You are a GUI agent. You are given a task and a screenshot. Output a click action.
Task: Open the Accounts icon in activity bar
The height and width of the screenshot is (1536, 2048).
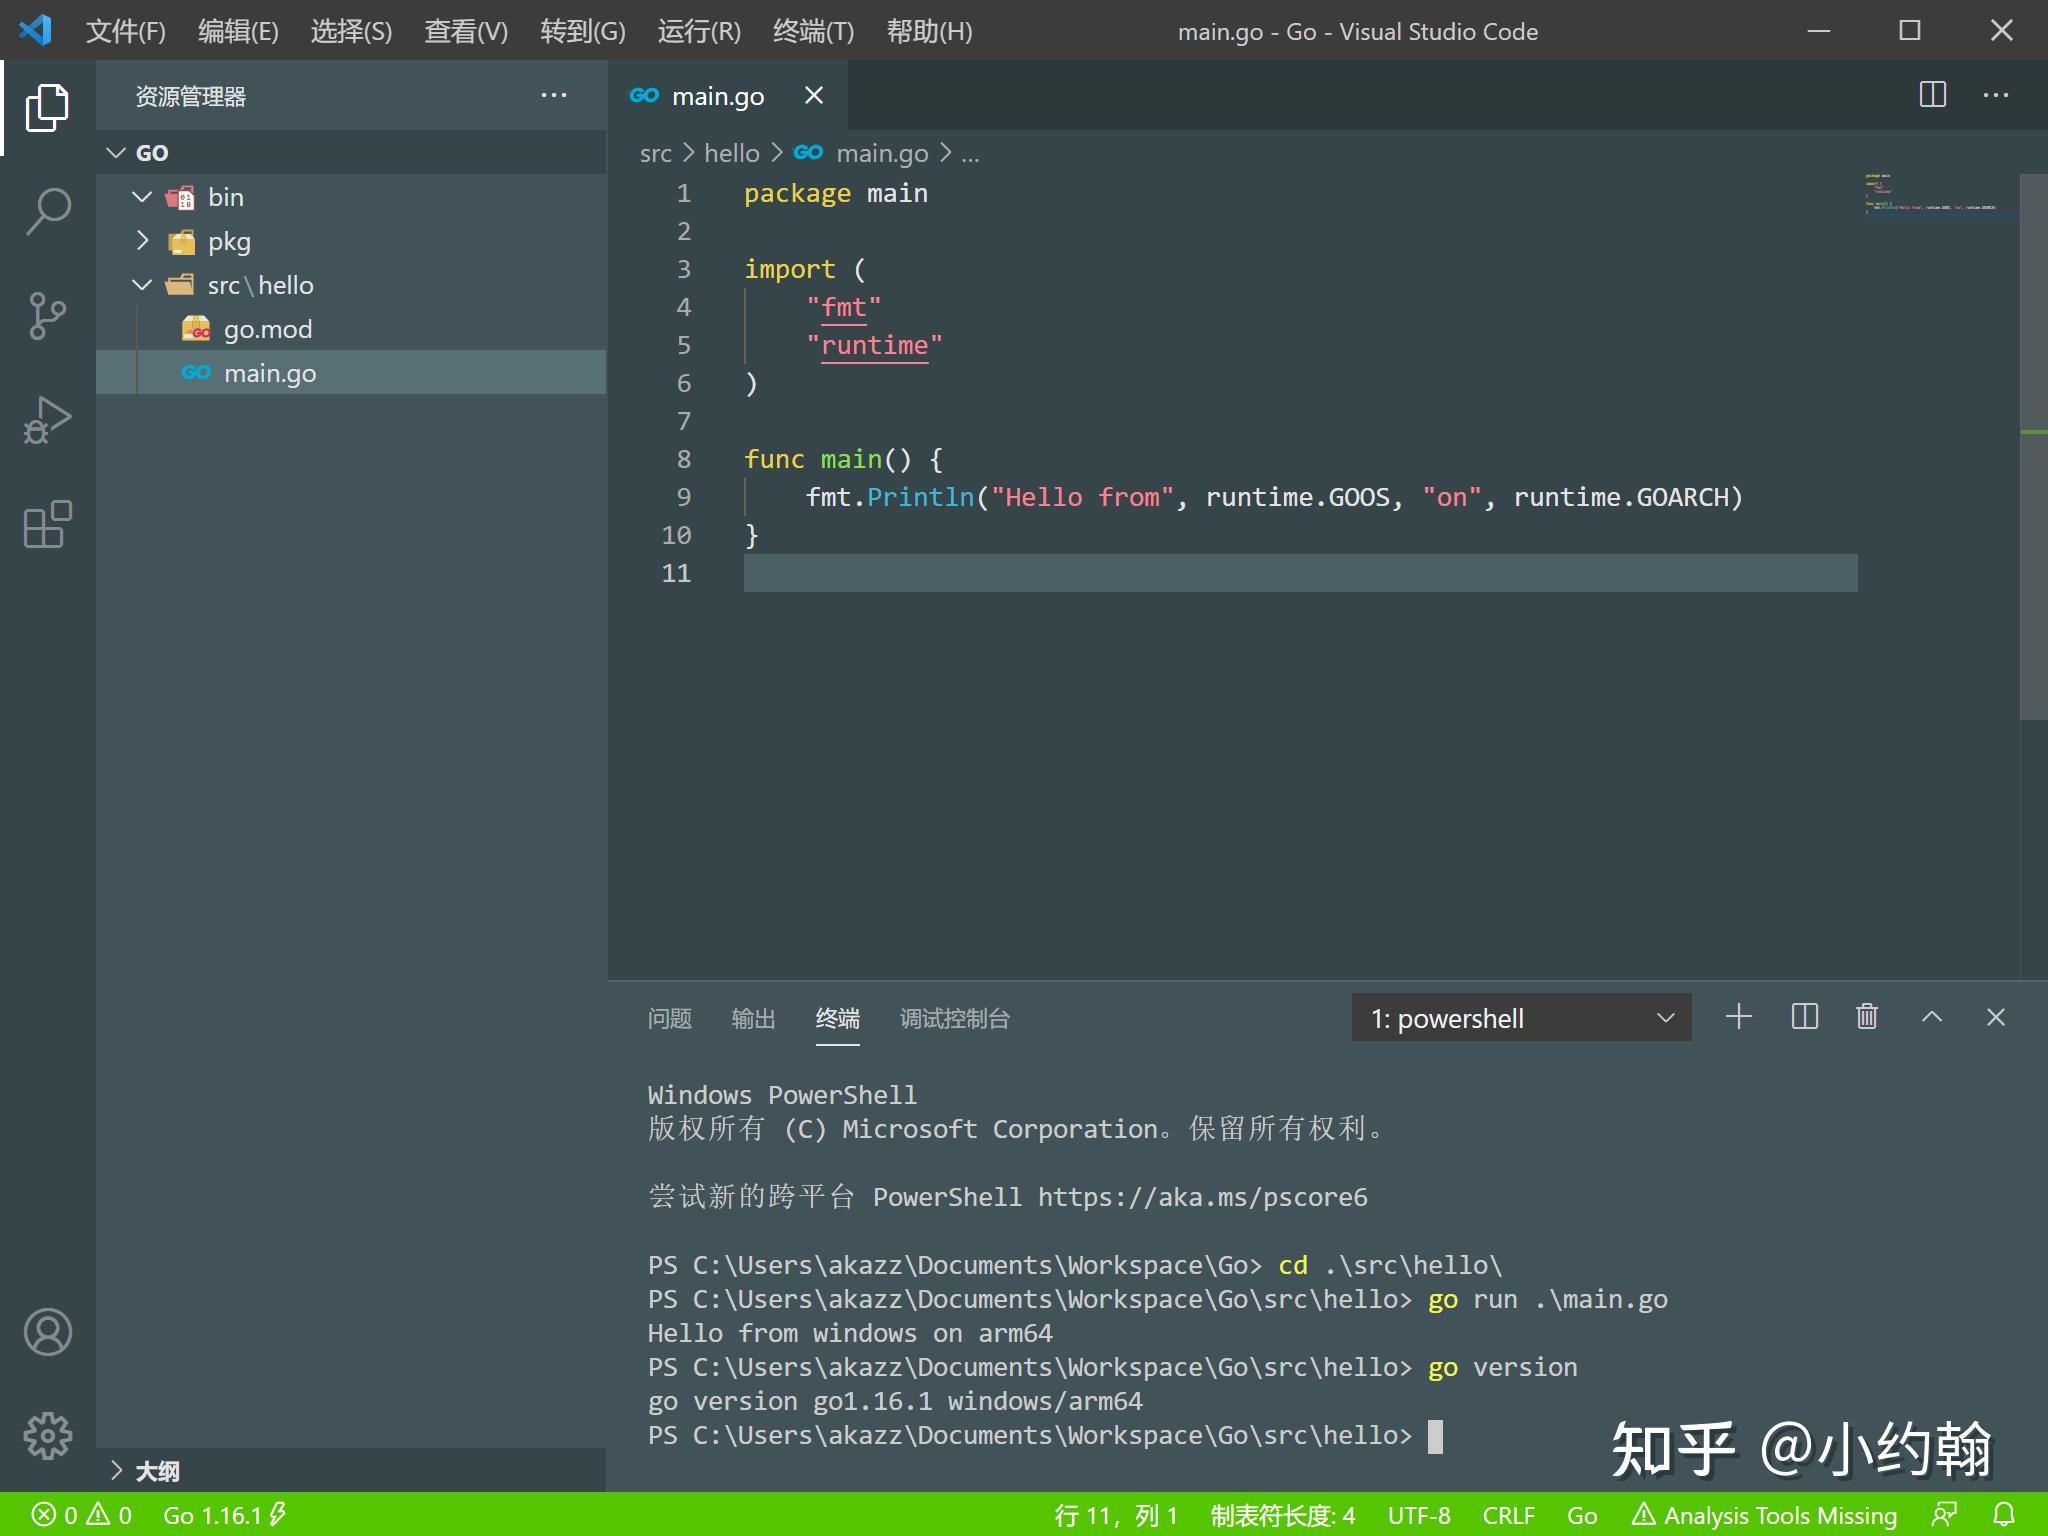(47, 1332)
